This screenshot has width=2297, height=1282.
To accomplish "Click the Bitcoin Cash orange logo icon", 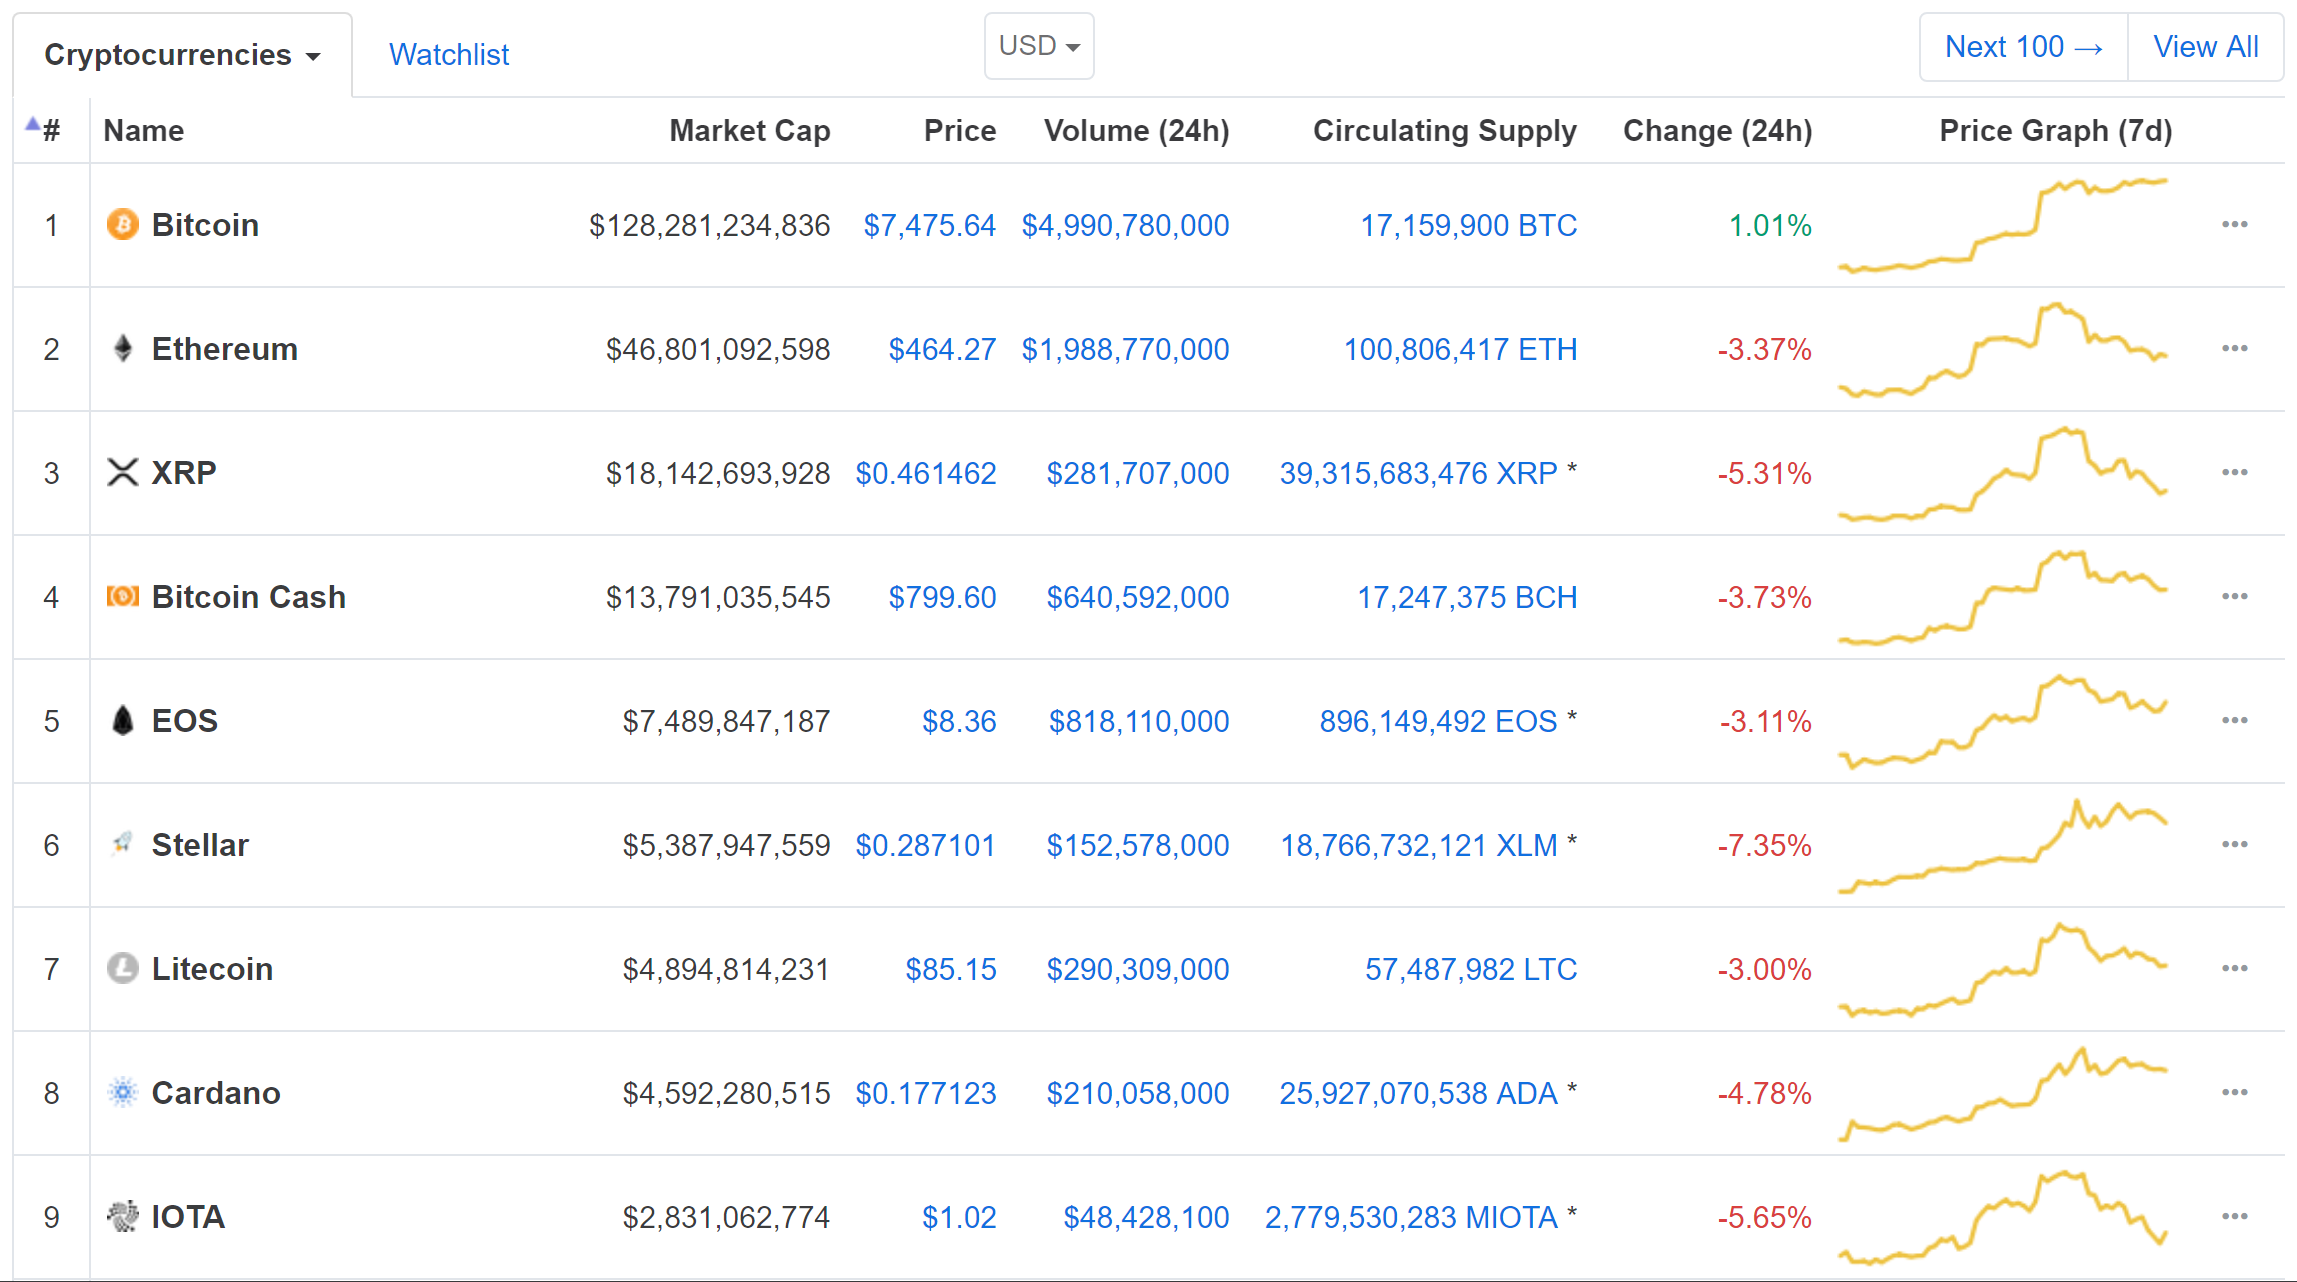I will tap(123, 596).
